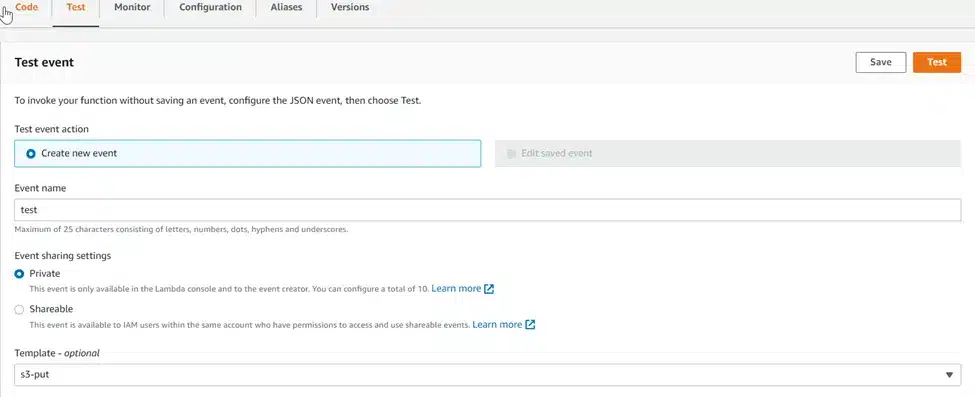
Task: Click the Template dropdown arrow icon
Action: tap(949, 375)
